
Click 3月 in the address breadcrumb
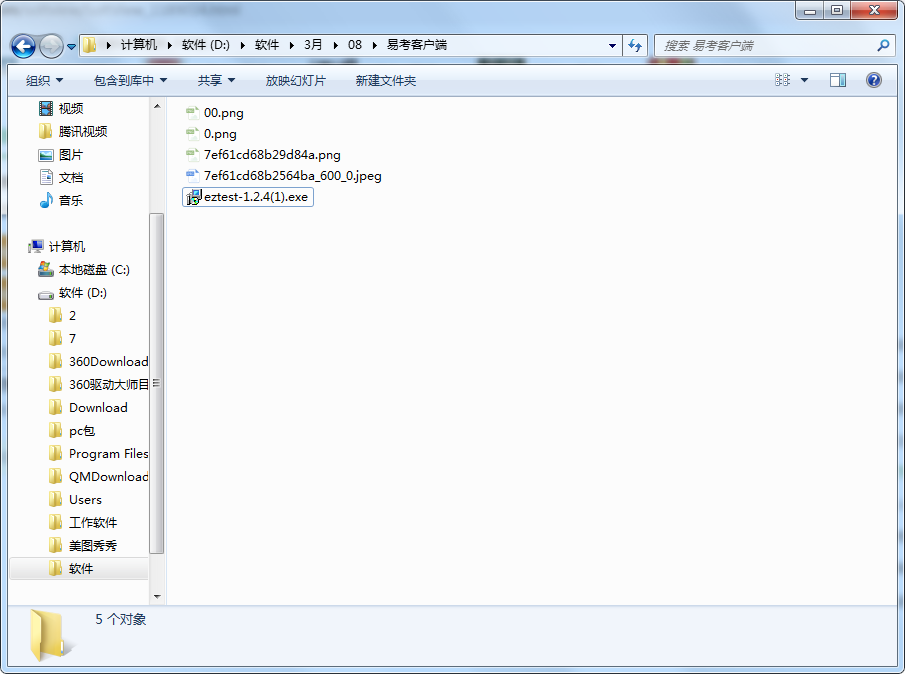point(313,45)
